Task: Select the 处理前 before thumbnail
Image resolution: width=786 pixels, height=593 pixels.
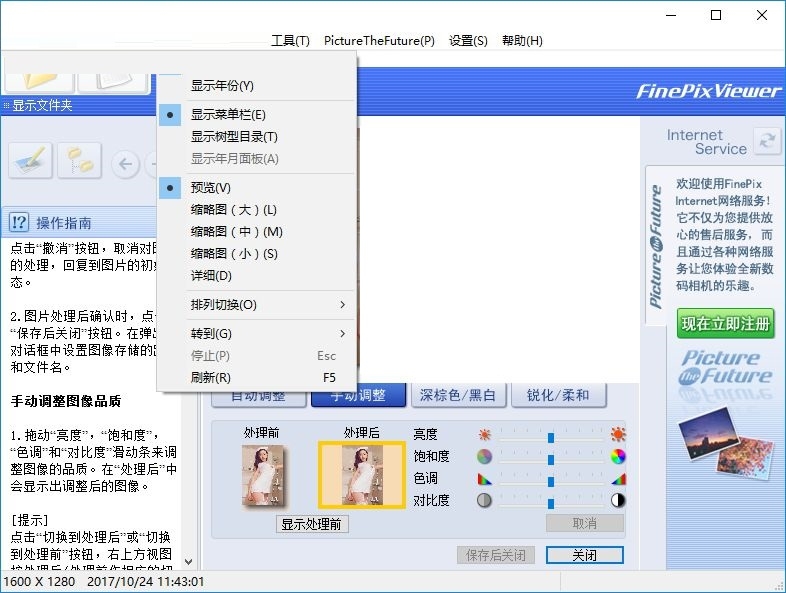Action: [264, 475]
